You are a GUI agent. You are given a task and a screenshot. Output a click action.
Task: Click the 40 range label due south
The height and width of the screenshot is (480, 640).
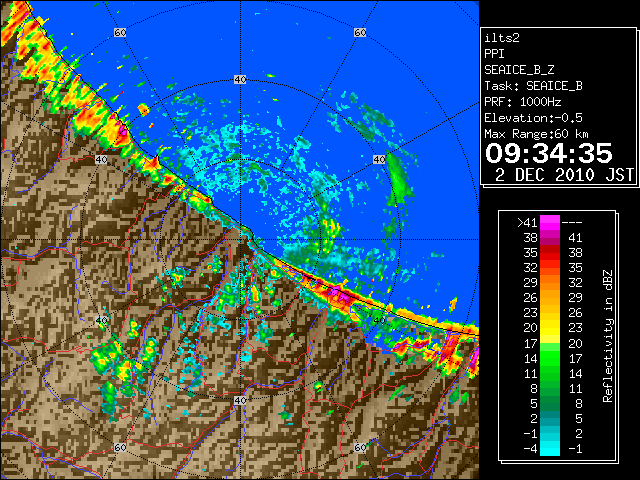240,400
